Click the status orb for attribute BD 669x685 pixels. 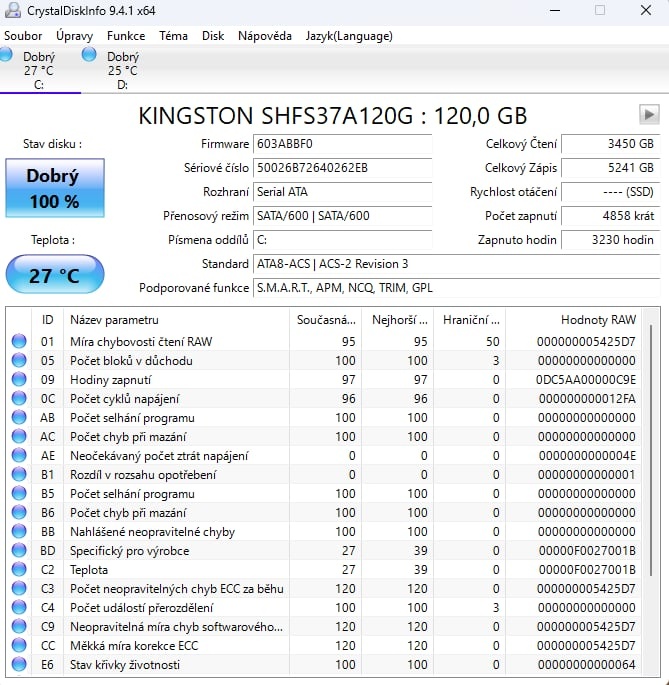pos(19,550)
